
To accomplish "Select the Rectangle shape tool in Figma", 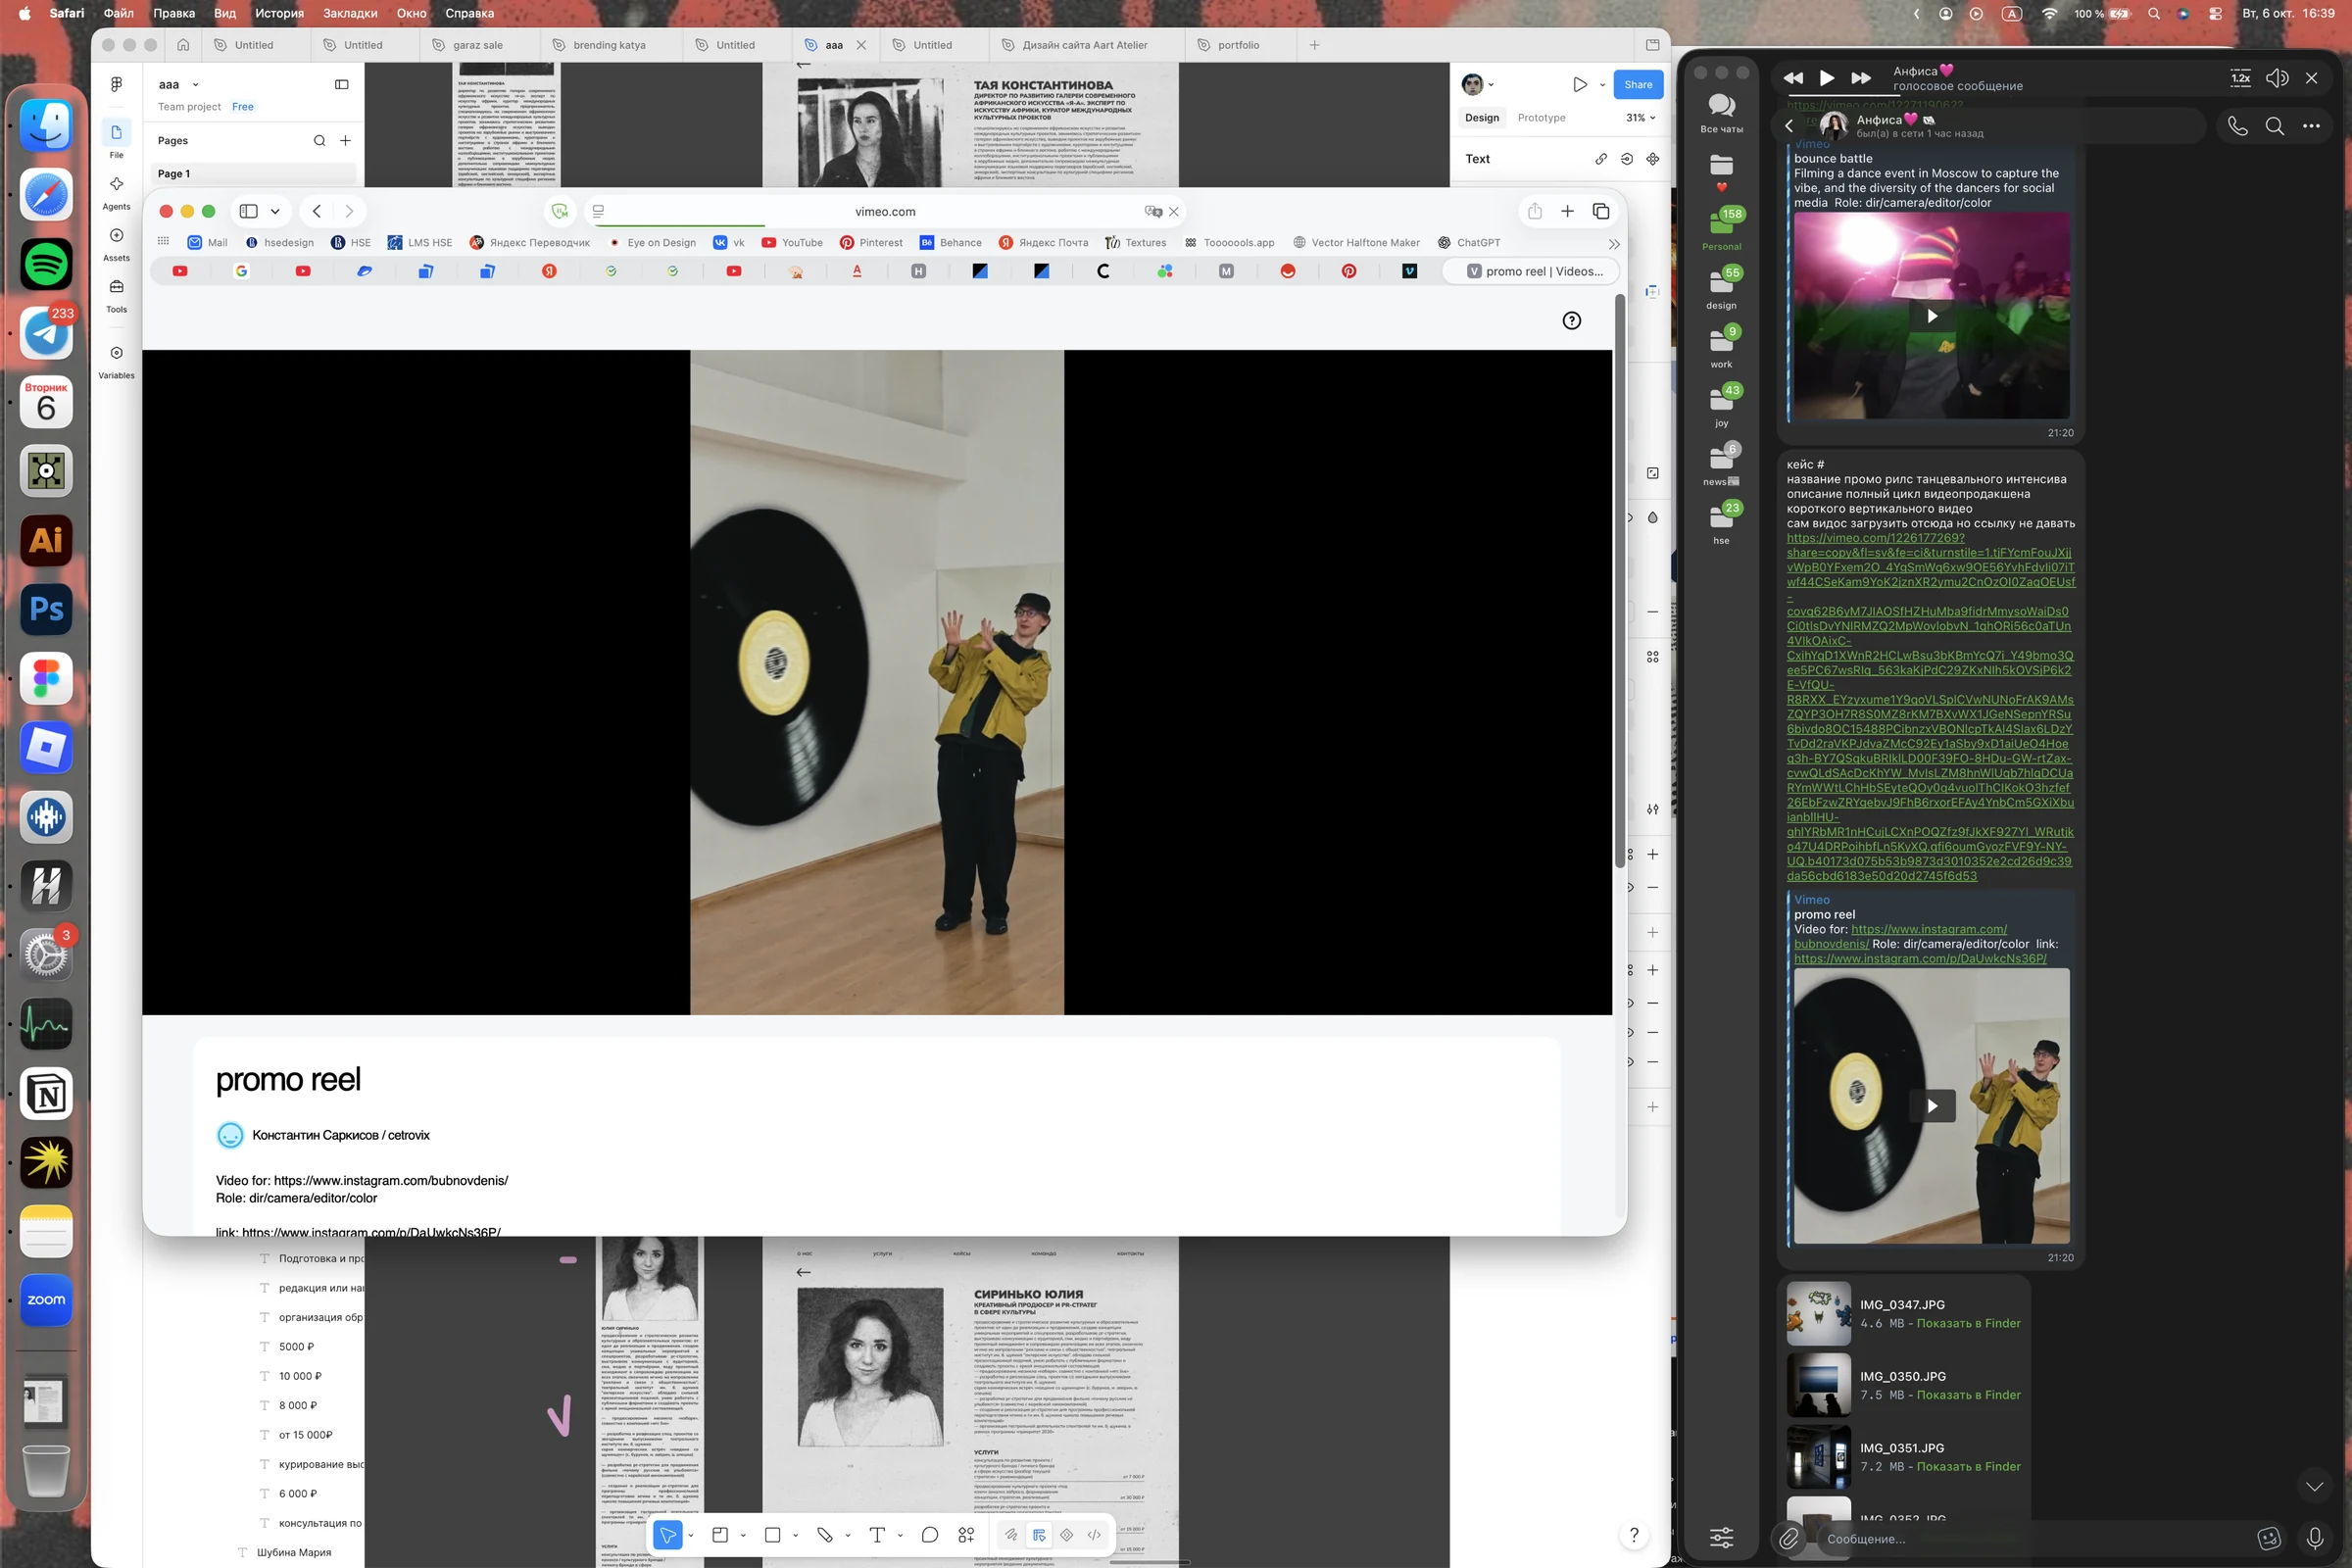I will [772, 1535].
